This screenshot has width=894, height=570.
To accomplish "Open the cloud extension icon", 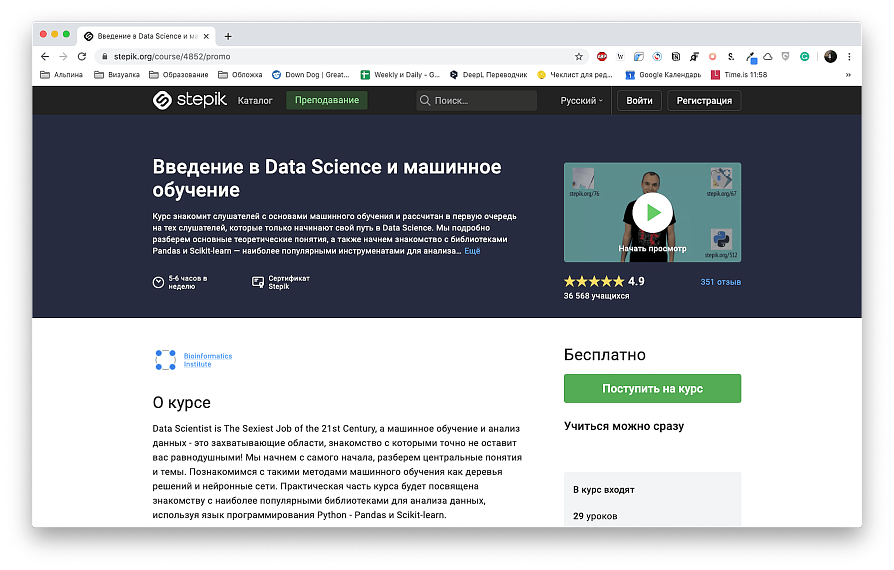I will pos(768,56).
